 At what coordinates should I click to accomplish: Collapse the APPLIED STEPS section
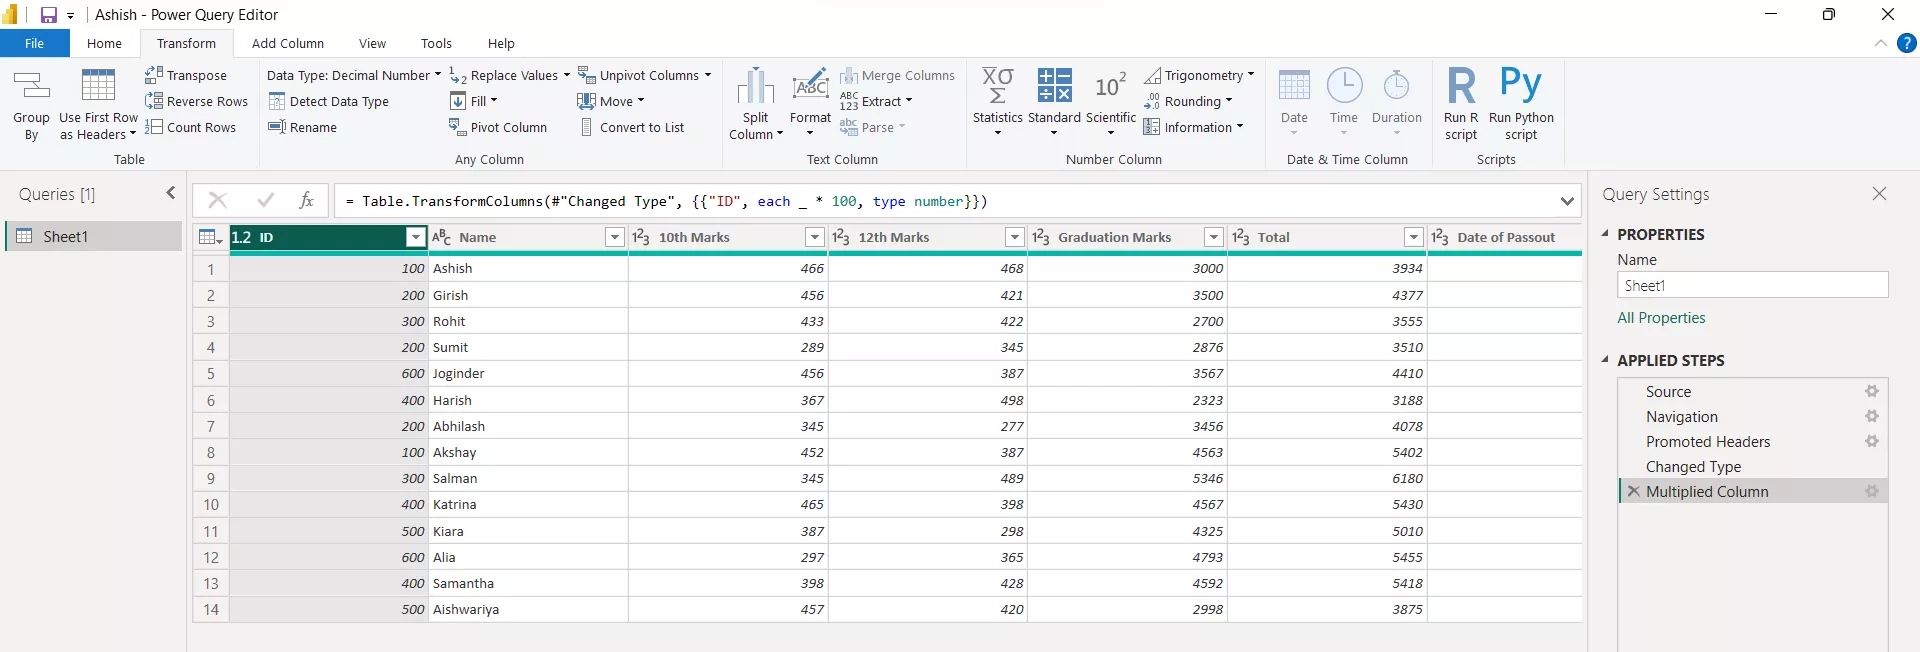[1606, 360]
